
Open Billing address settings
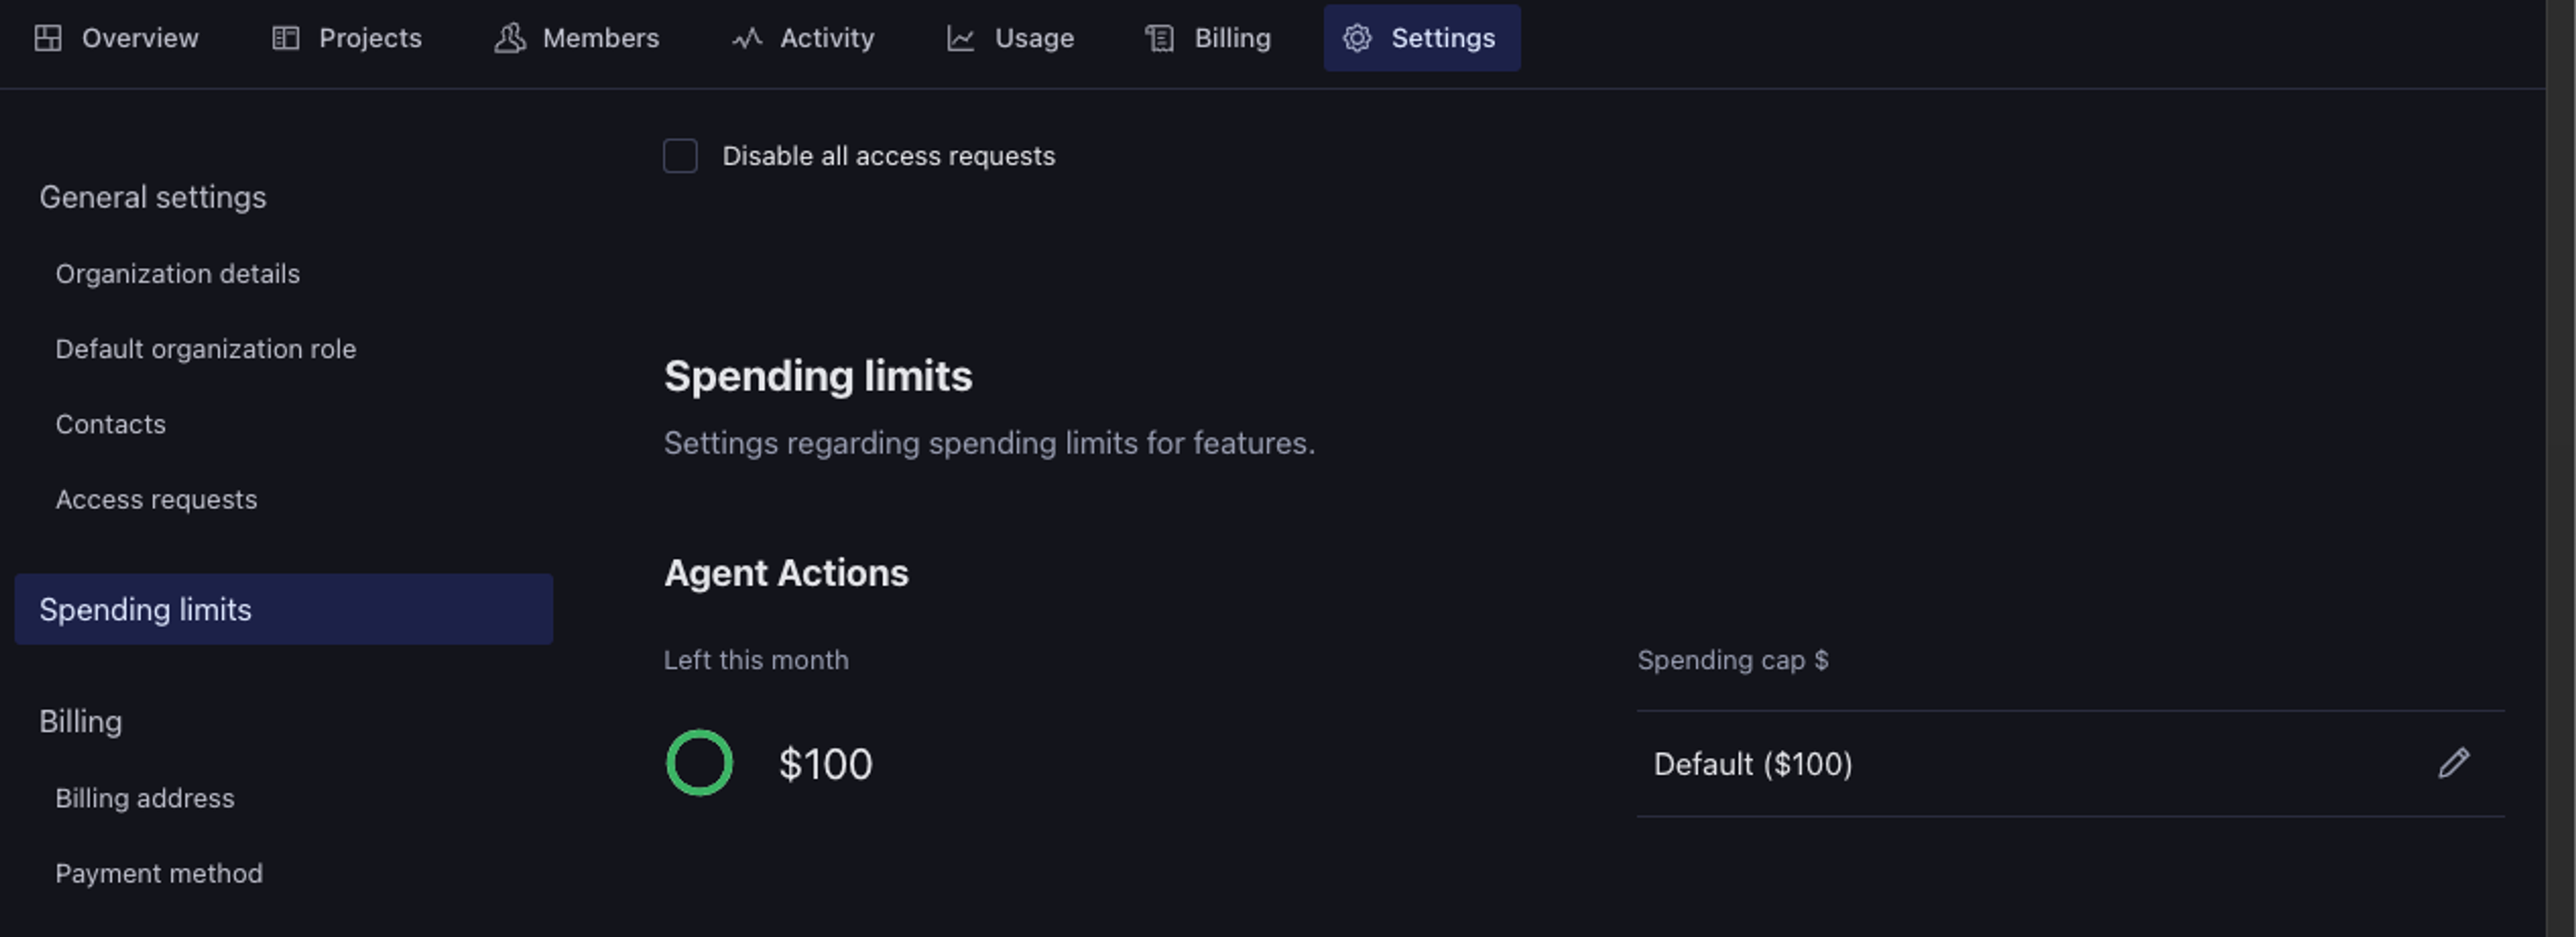[x=144, y=798]
